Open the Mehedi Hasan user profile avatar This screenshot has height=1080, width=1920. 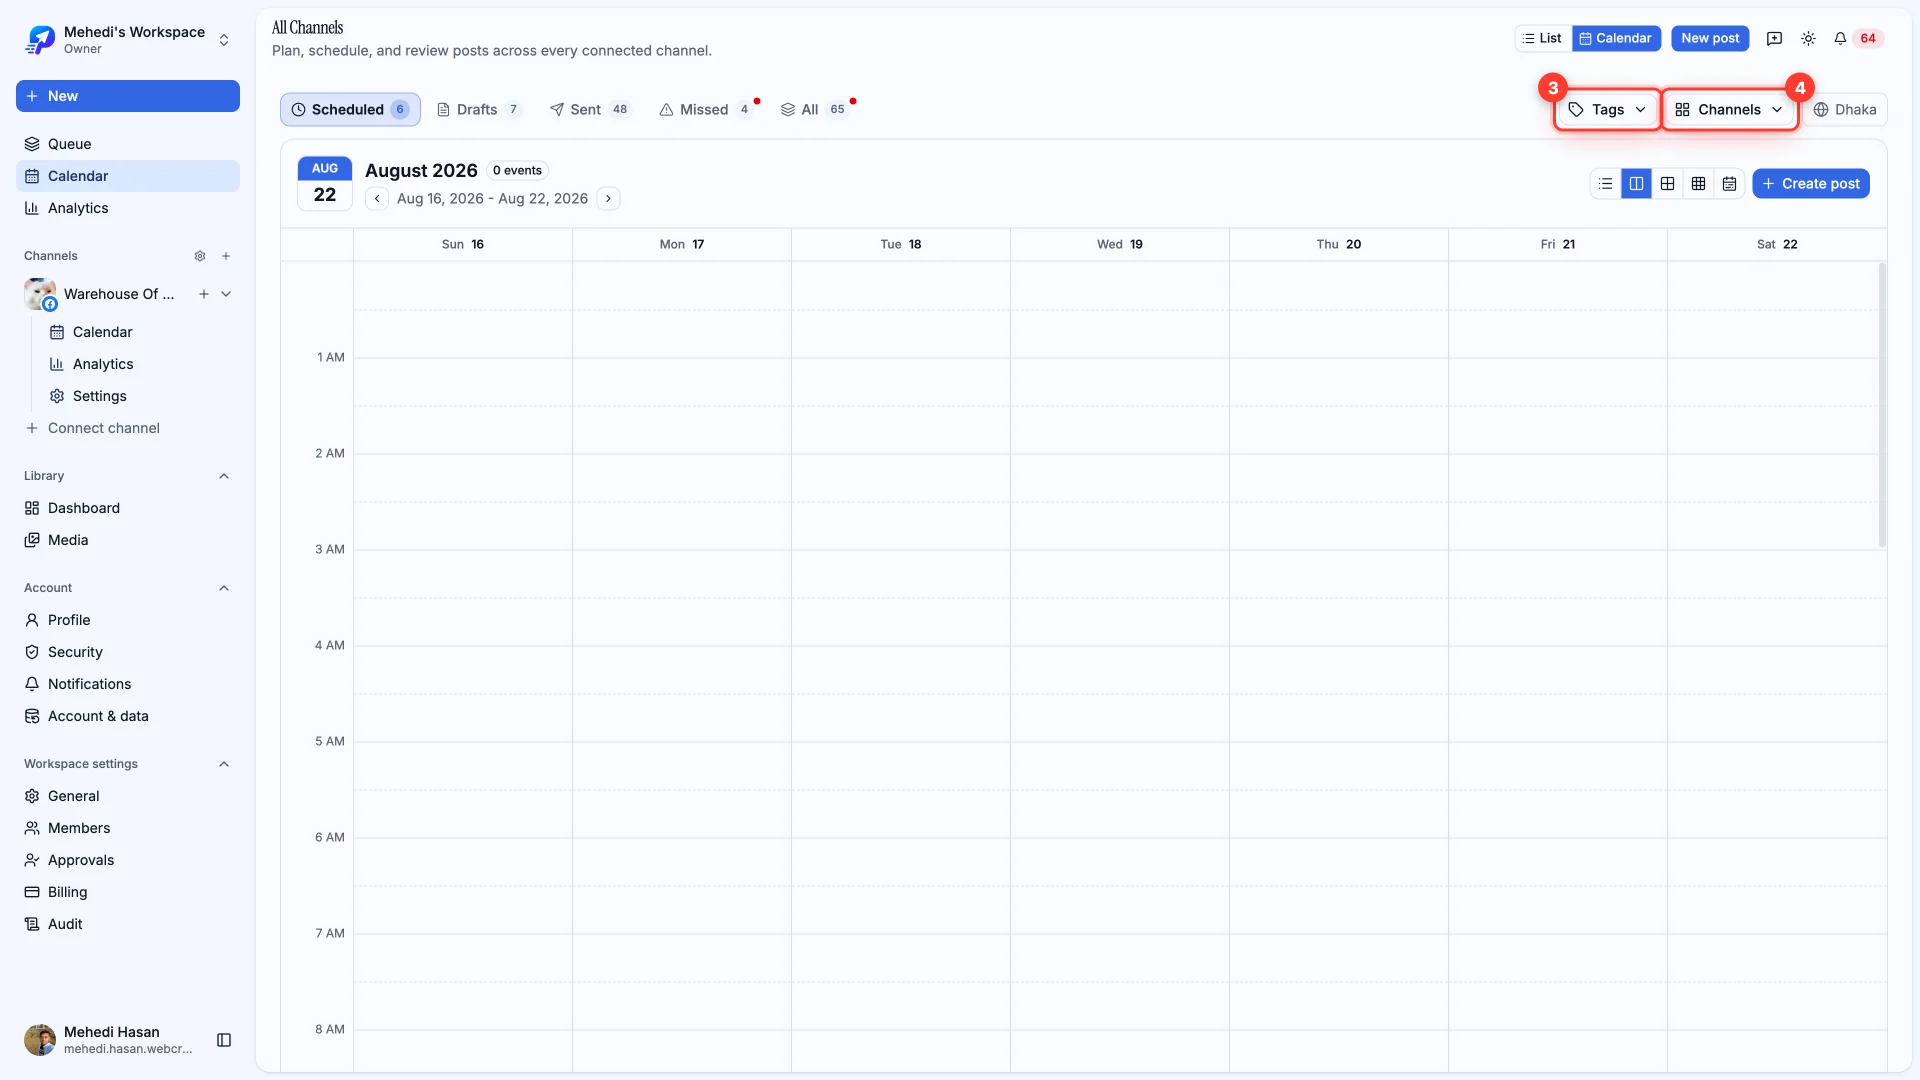[x=40, y=1040]
